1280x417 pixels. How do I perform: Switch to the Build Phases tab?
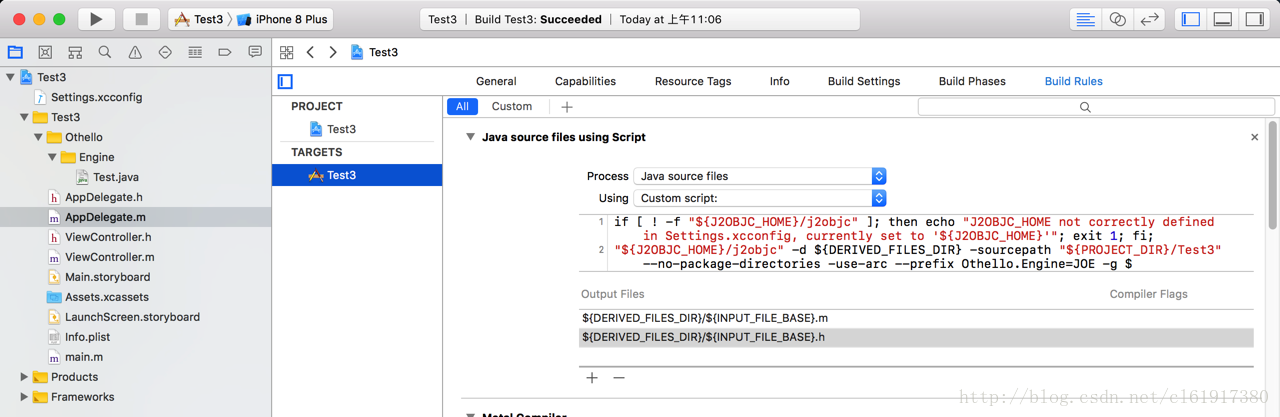(x=972, y=81)
